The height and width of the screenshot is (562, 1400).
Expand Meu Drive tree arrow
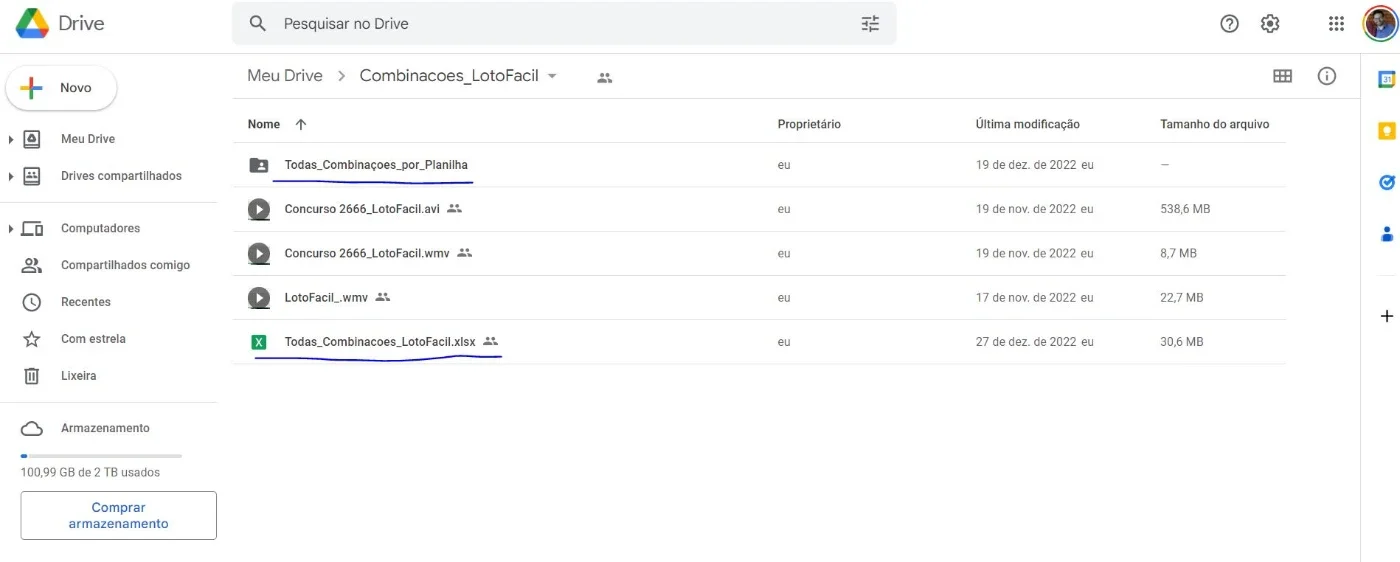pyautogui.click(x=10, y=139)
